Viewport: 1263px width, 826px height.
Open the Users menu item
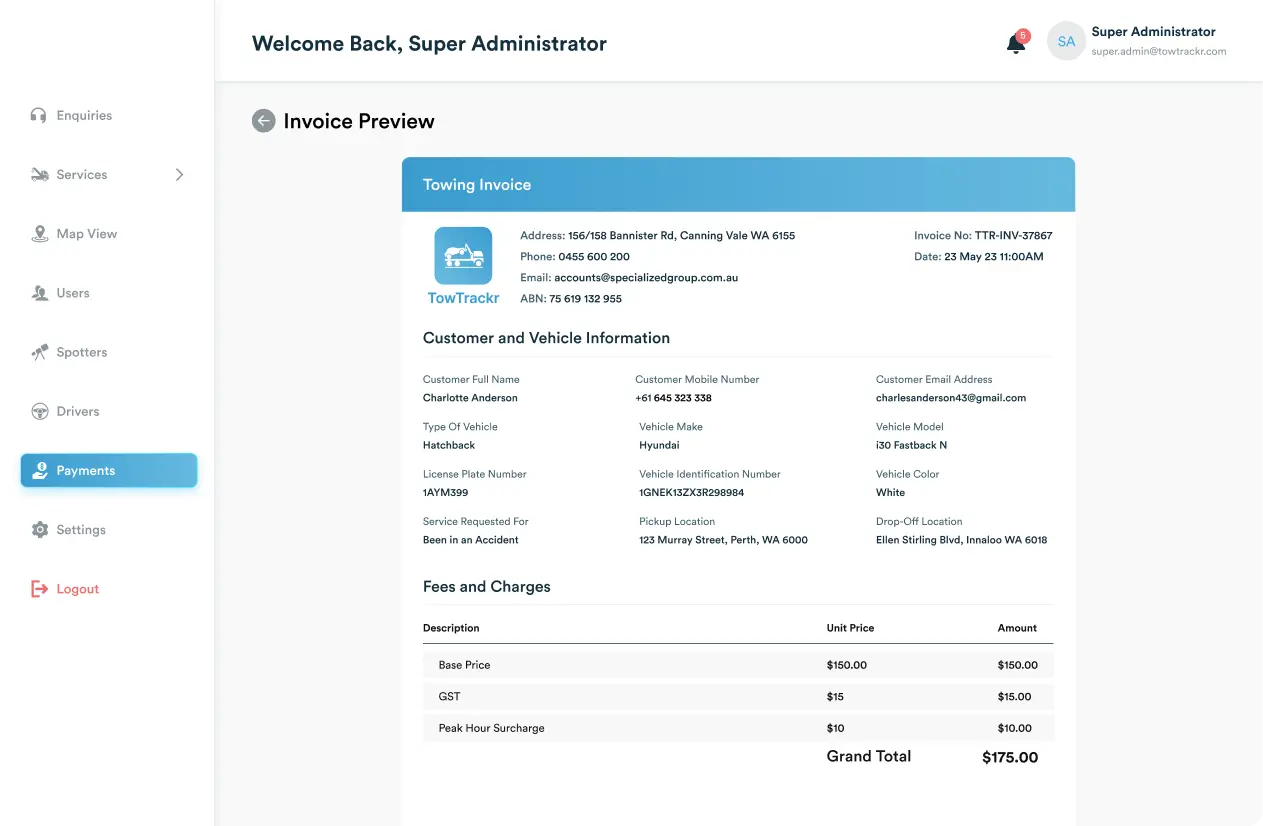coord(73,293)
